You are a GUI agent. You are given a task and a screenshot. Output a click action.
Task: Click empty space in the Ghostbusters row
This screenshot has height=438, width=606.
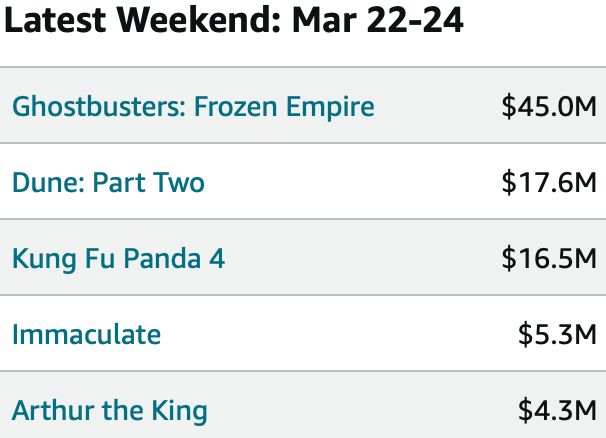437,106
